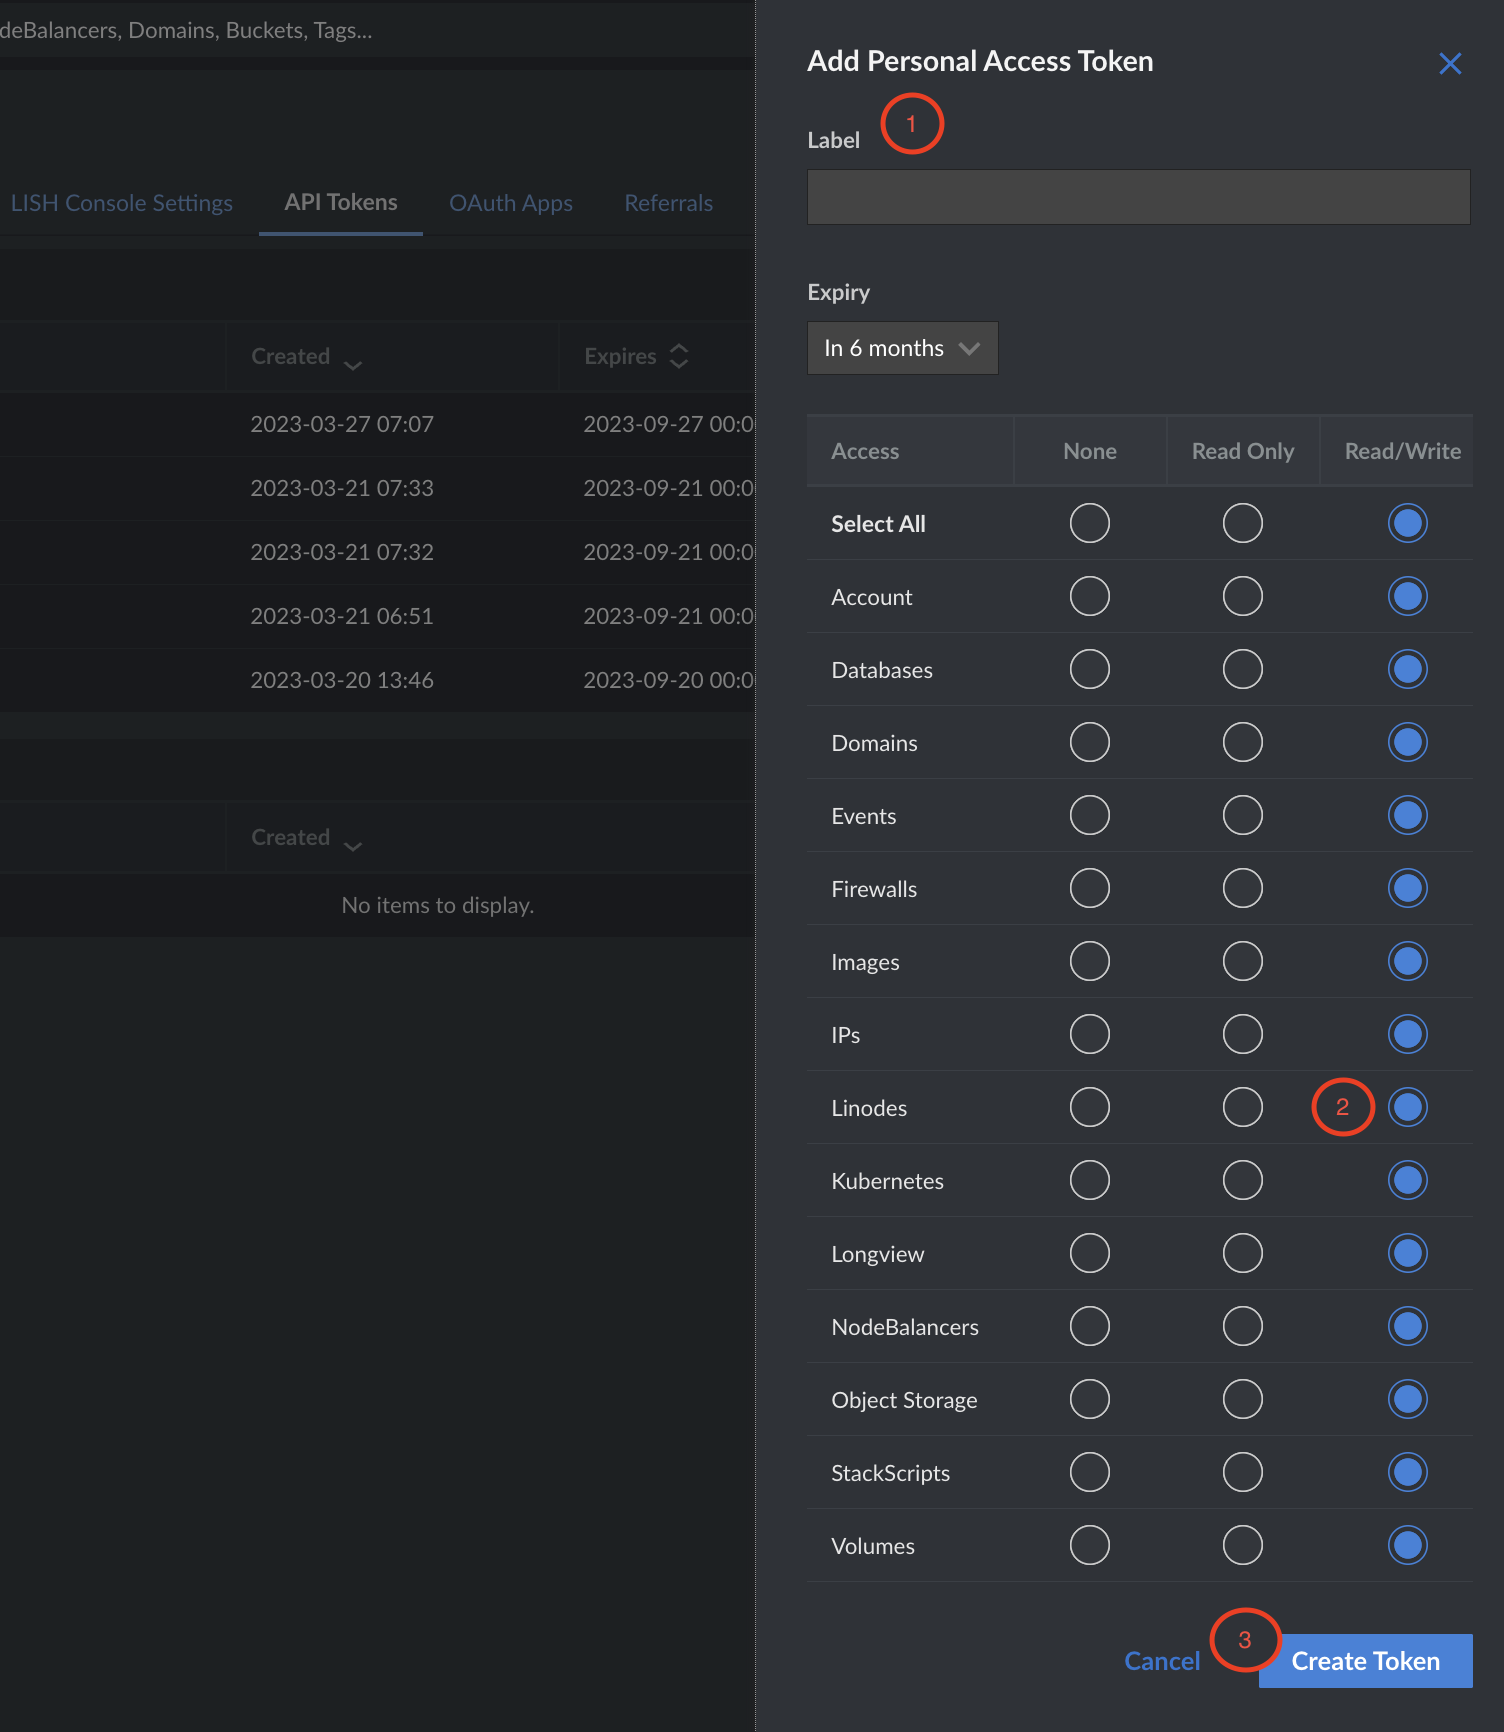Image resolution: width=1504 pixels, height=1732 pixels.
Task: Set Images access to Read/Write
Action: (1407, 961)
